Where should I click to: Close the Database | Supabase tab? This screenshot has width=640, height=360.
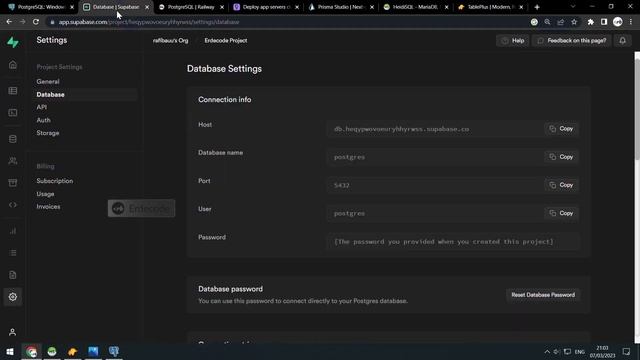pyautogui.click(x=147, y=7)
